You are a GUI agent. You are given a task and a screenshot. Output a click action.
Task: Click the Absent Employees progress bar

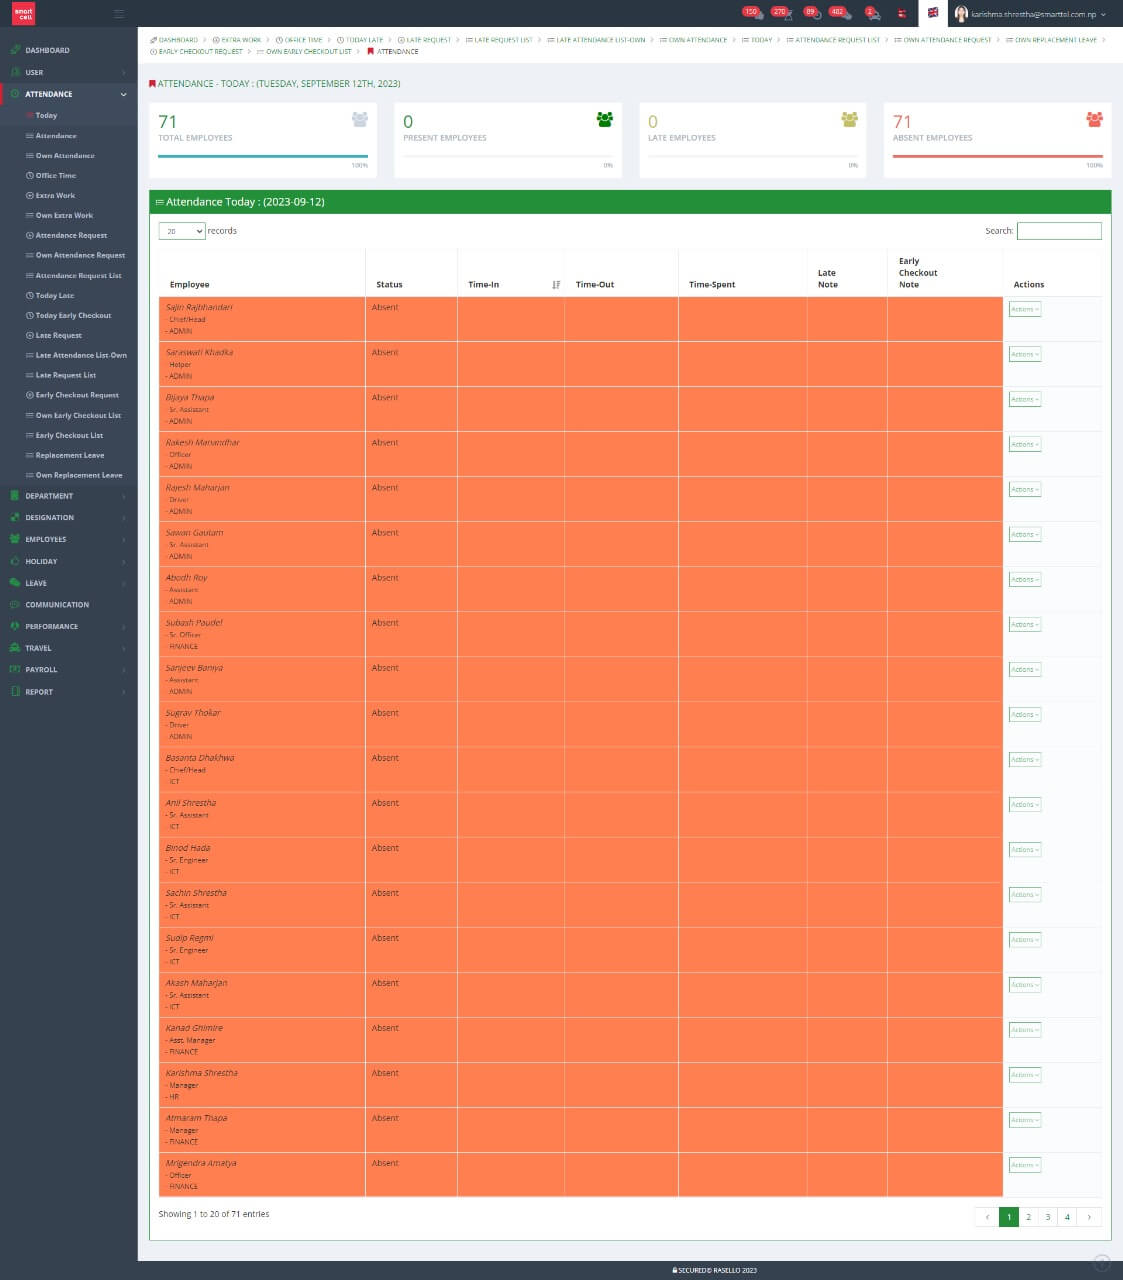point(997,156)
